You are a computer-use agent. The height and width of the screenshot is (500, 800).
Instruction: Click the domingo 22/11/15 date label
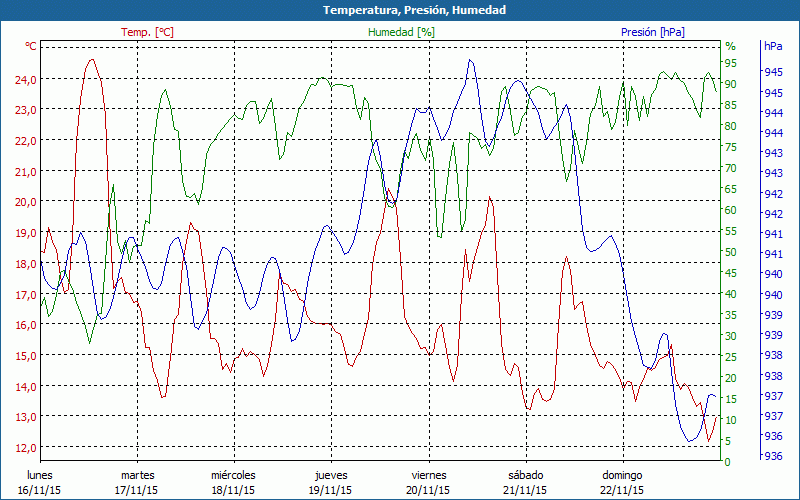coord(622,482)
